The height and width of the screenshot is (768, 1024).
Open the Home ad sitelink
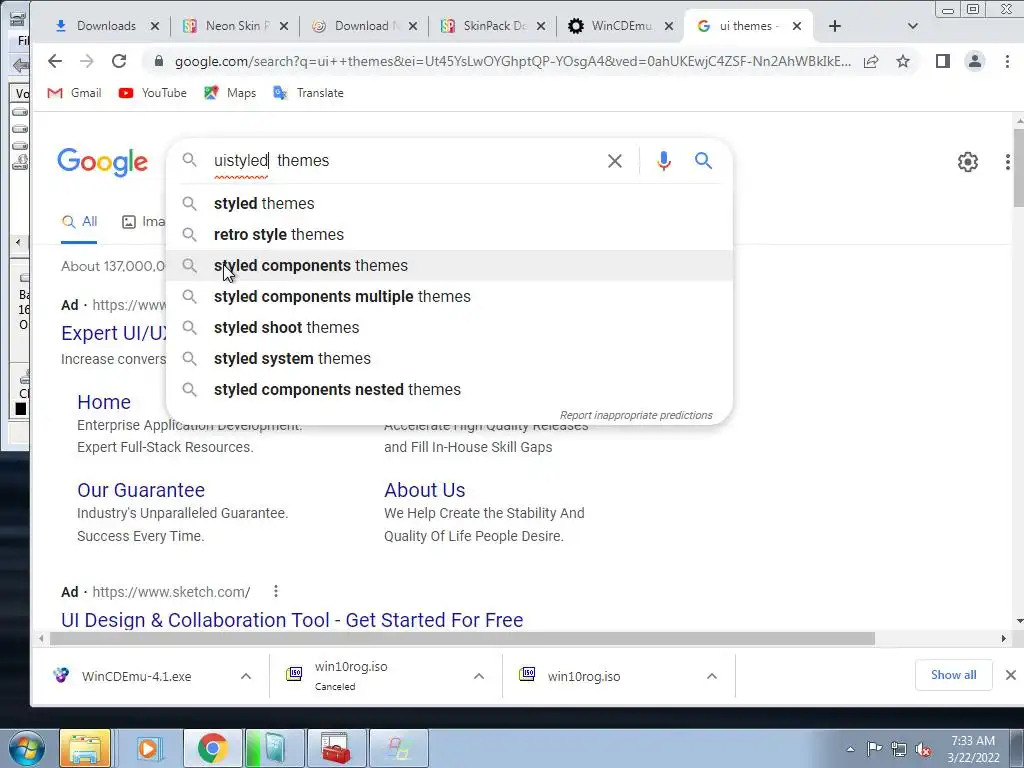coord(104,402)
